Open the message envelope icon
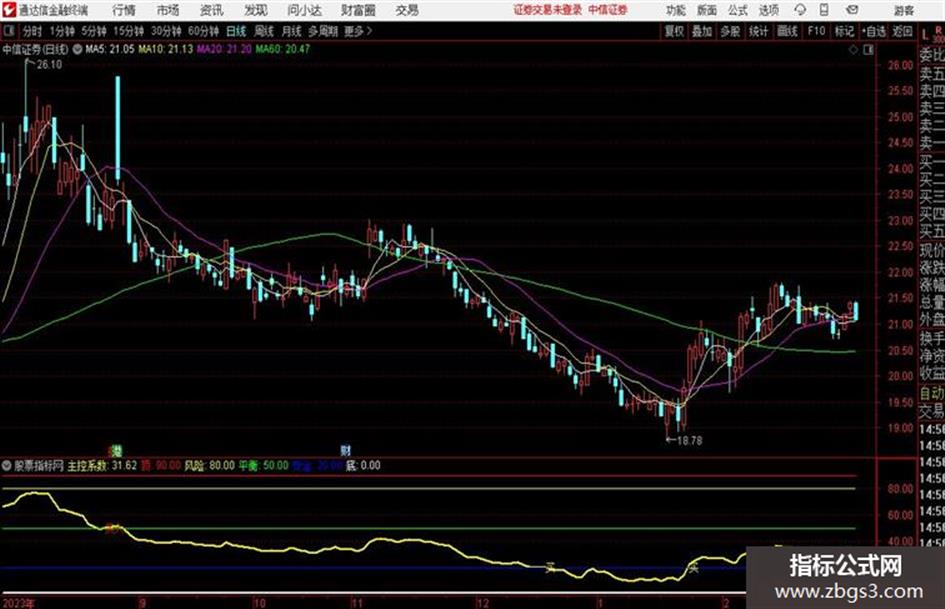 [852, 10]
